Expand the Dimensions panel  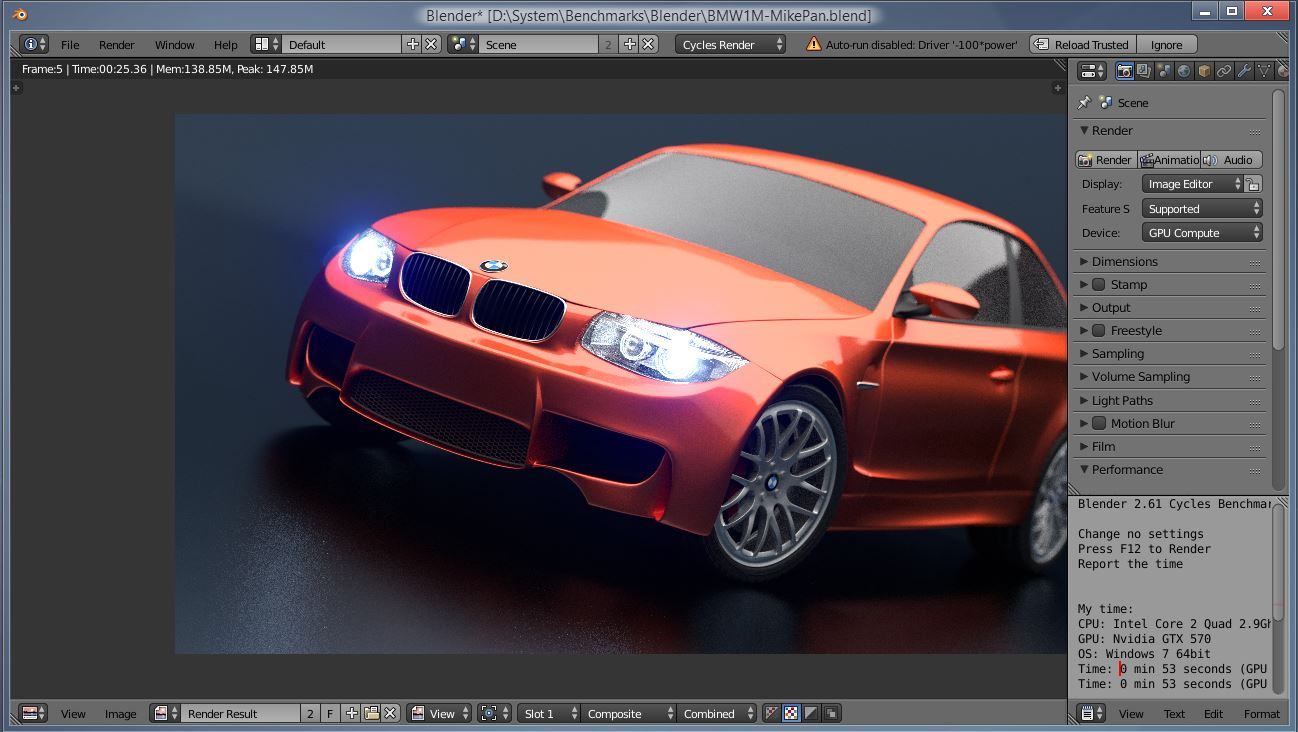pos(1171,262)
